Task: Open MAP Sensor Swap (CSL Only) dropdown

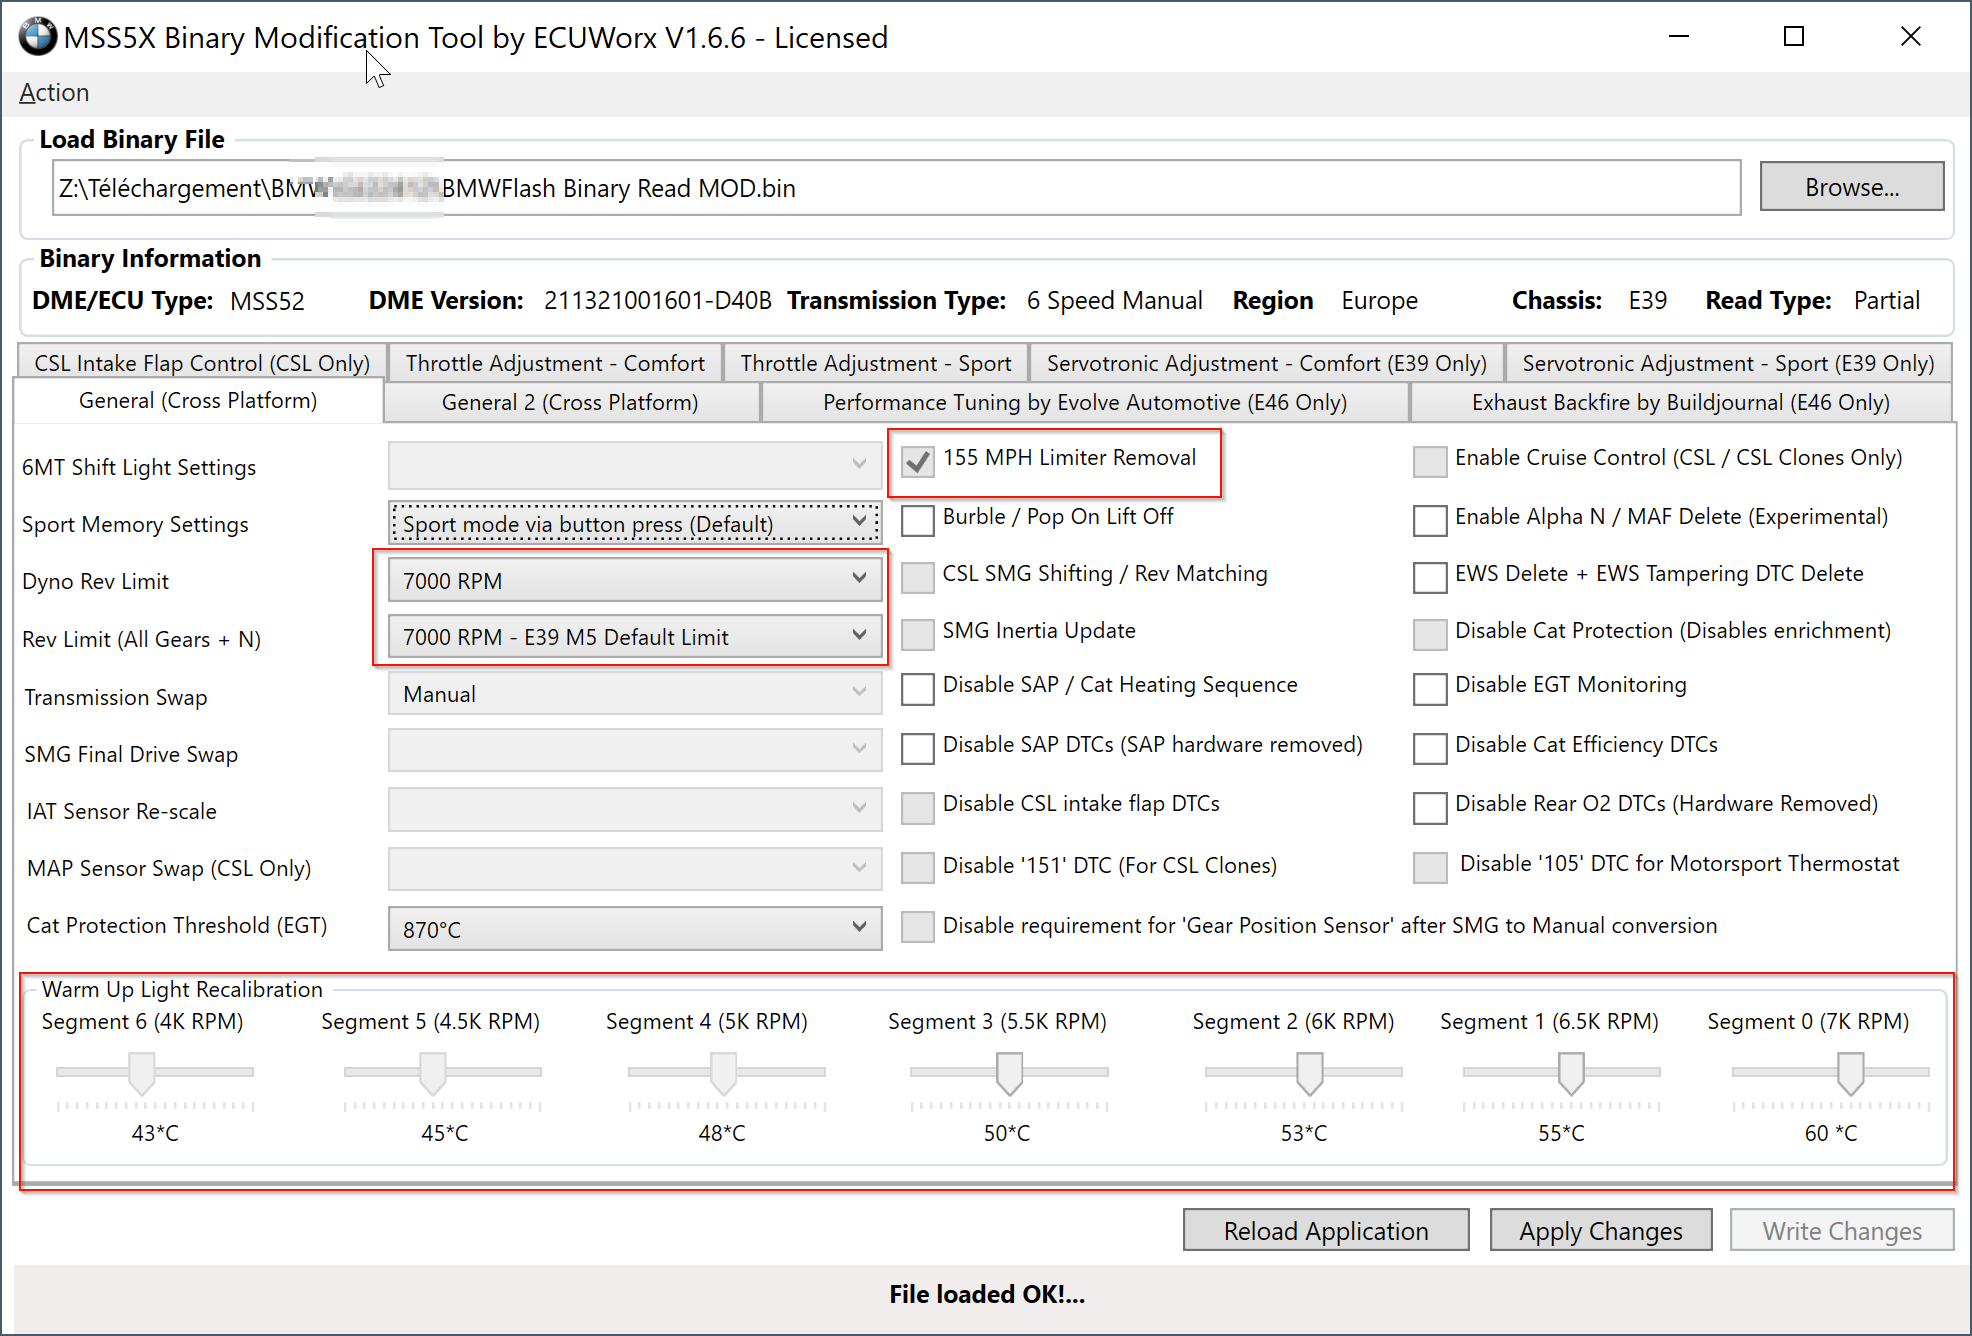Action: [x=635, y=868]
